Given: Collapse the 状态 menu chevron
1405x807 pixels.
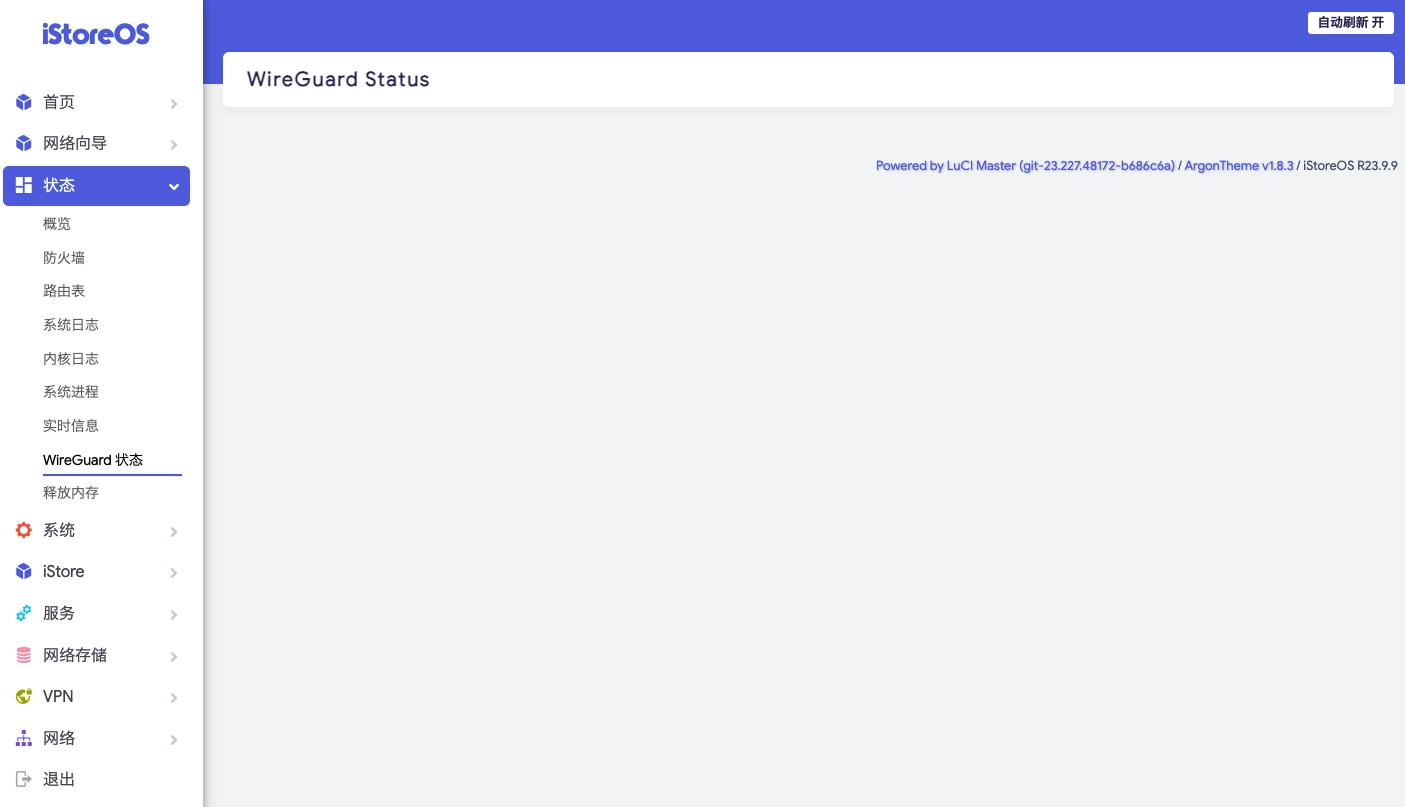Looking at the screenshot, I should click(174, 187).
